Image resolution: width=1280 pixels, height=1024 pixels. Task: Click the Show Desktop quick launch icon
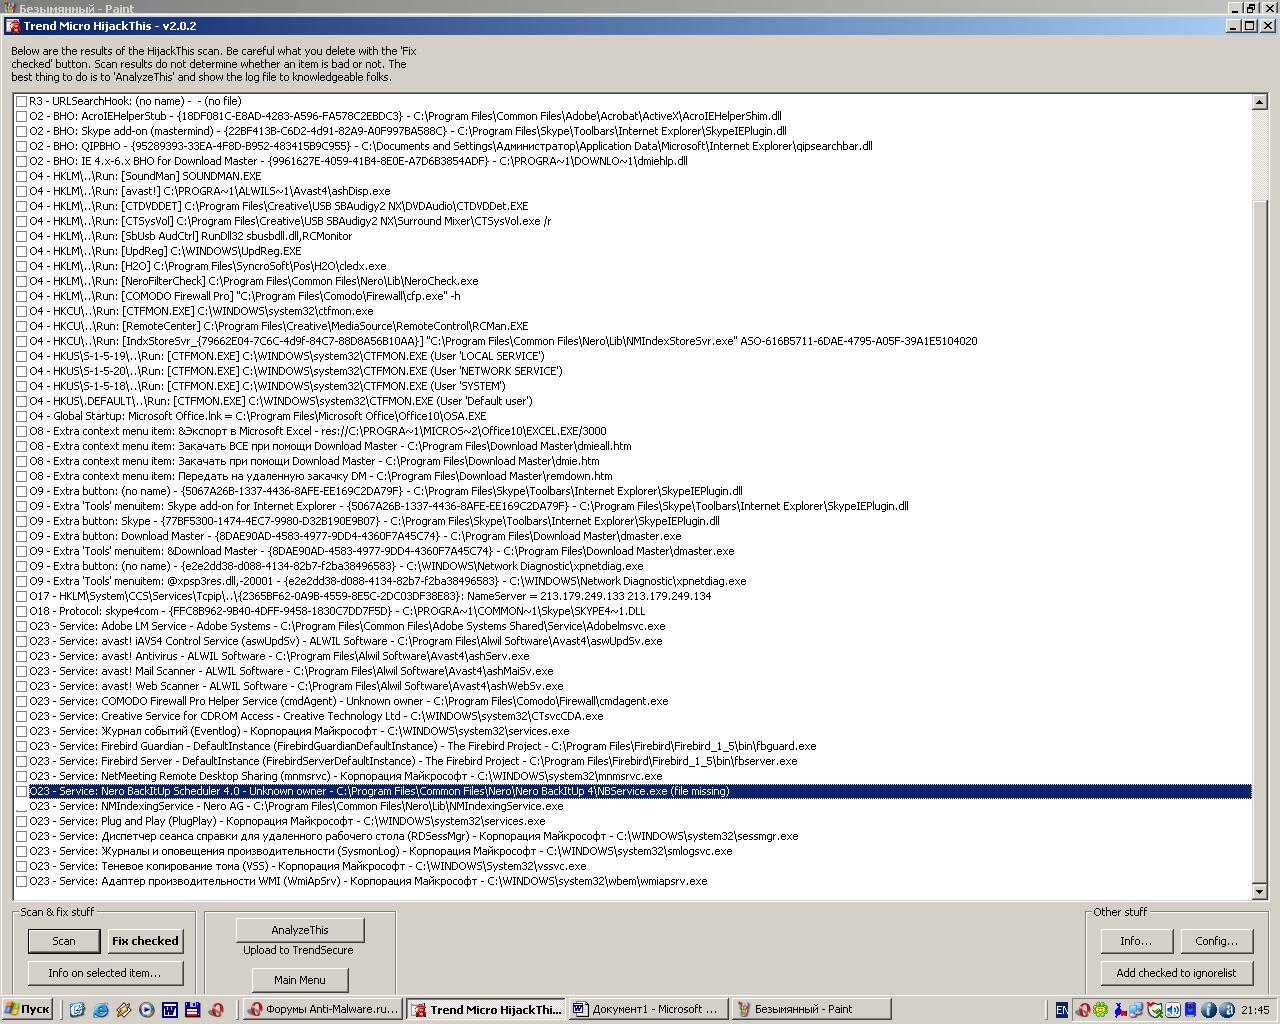pos(77,1010)
